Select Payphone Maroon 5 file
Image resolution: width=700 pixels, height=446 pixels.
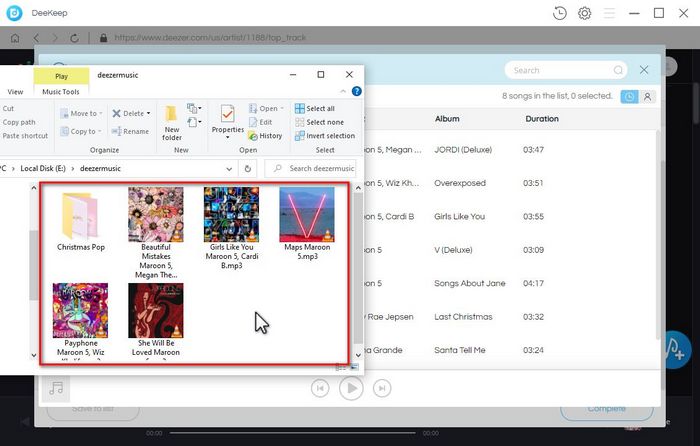(80, 320)
